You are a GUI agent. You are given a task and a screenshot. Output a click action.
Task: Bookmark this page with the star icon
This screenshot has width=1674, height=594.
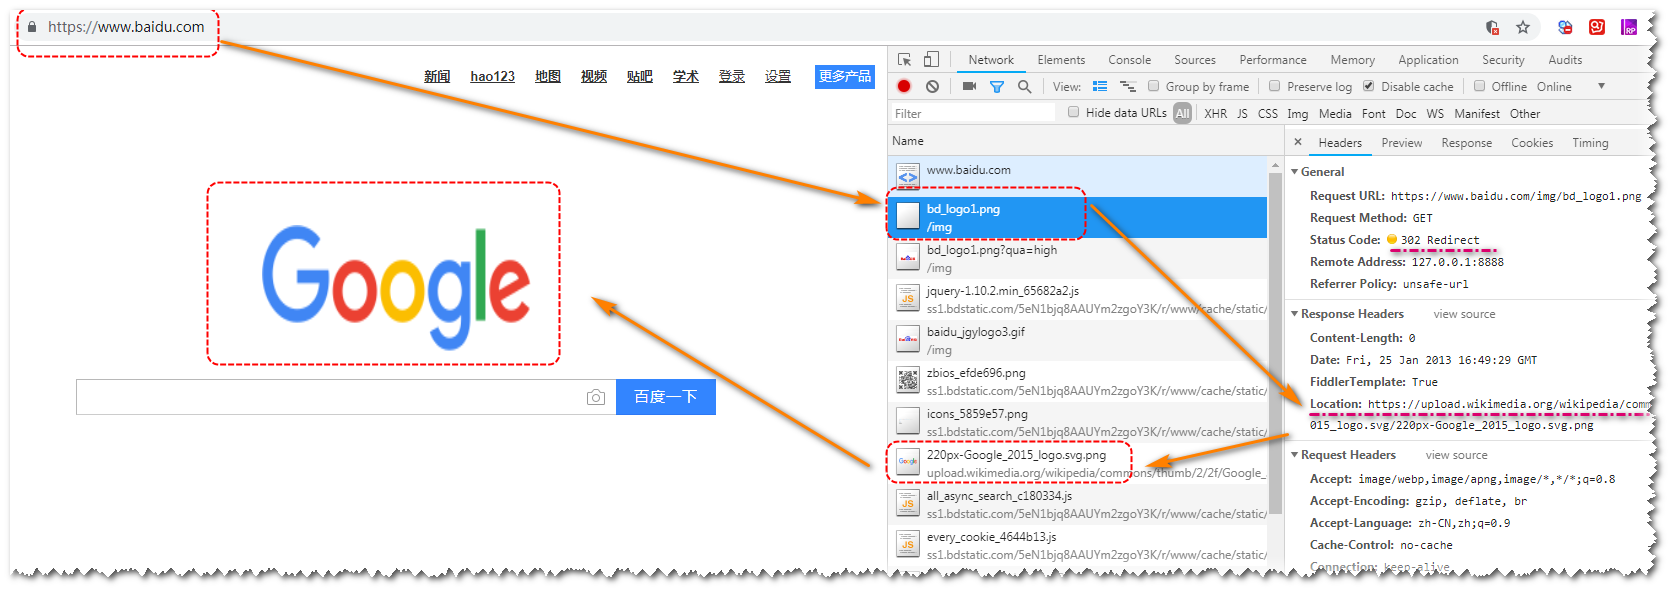(1523, 27)
